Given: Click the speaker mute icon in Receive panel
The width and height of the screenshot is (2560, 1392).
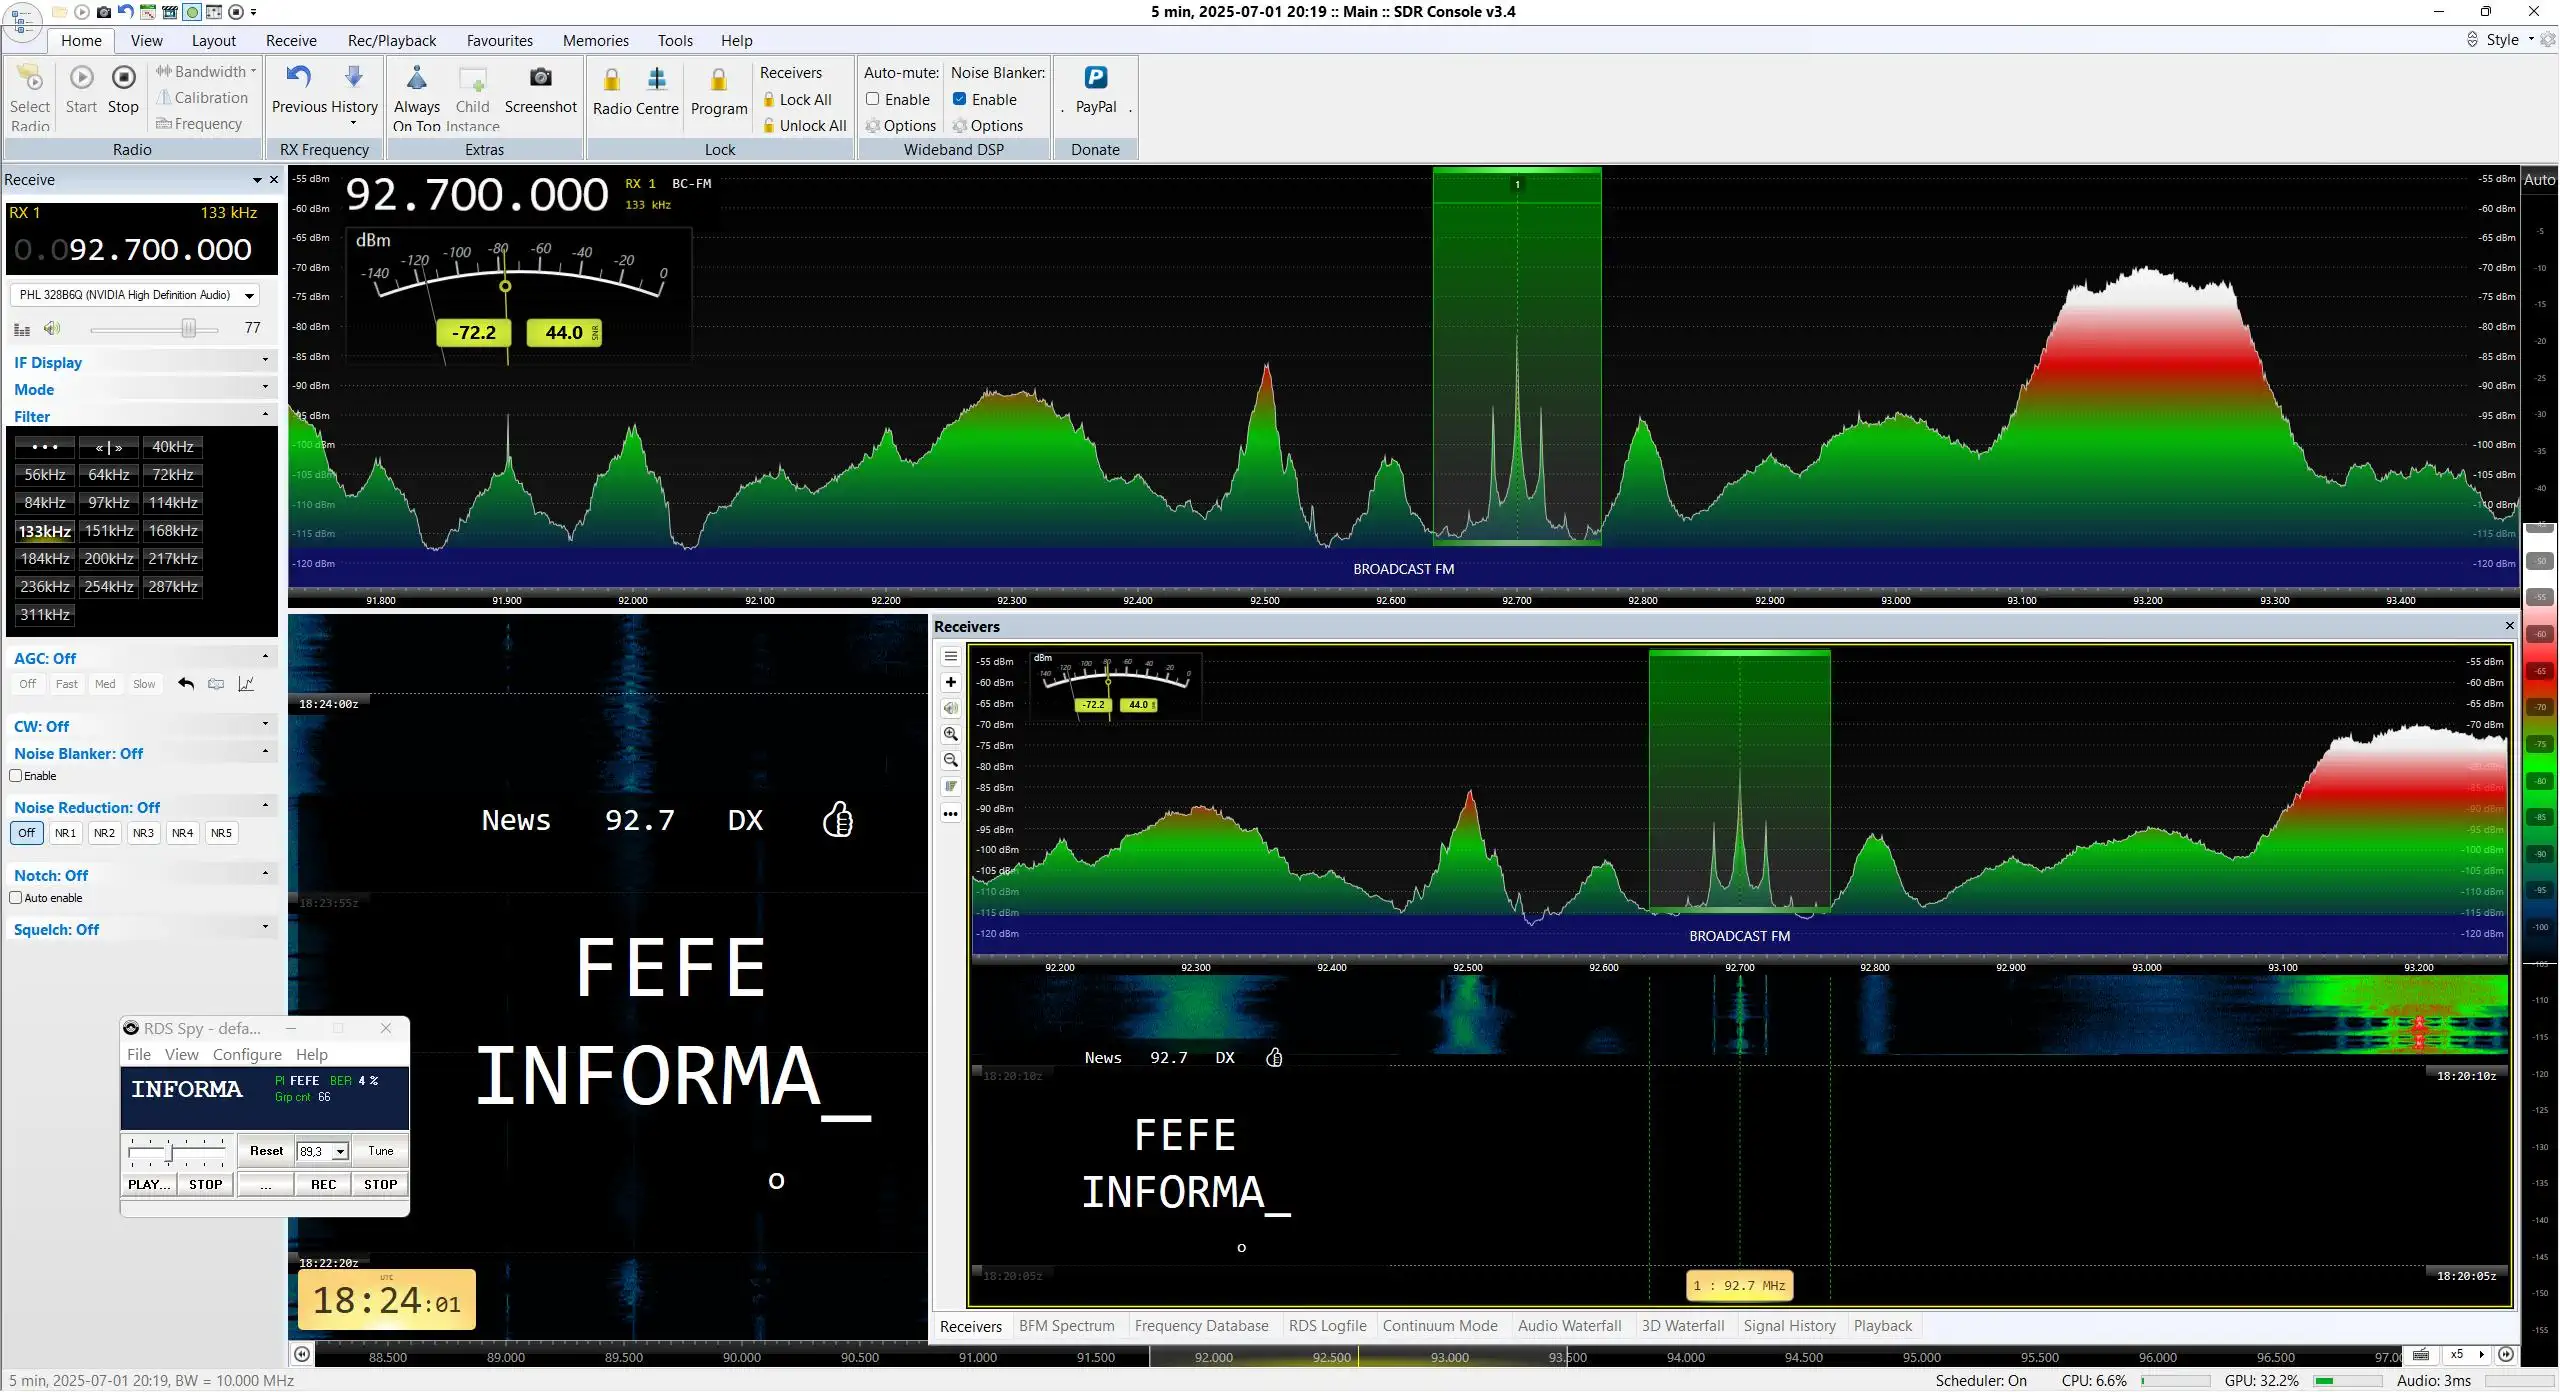Looking at the screenshot, I should coord(52,328).
